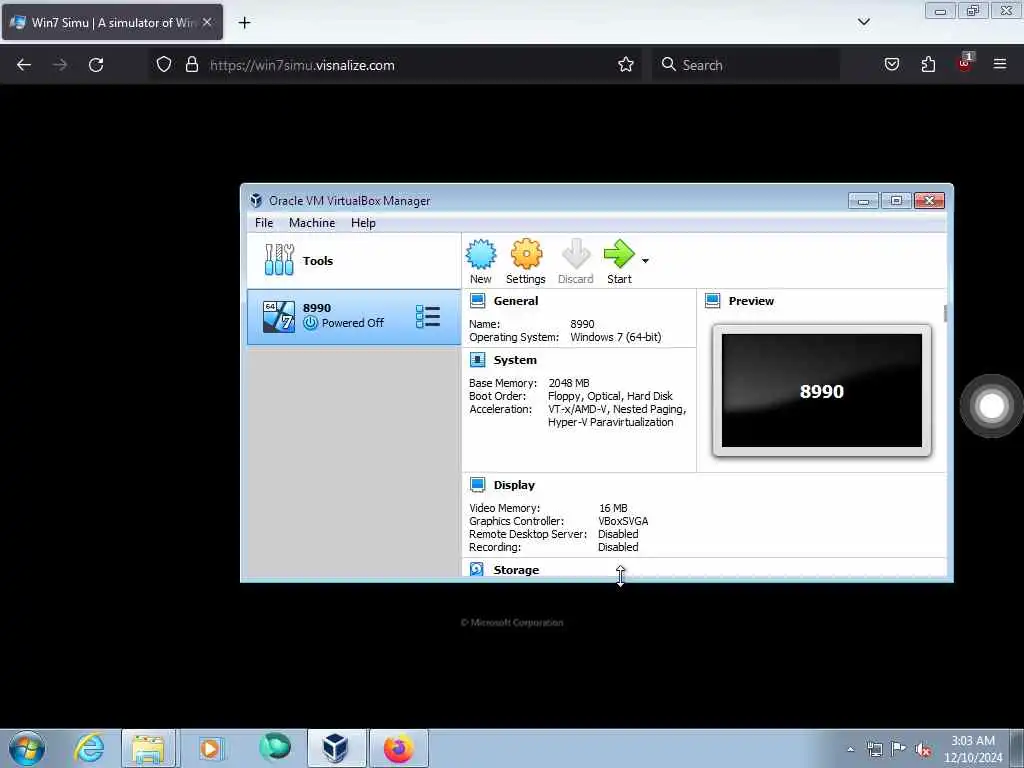The image size is (1024, 768).
Task: Click the Firefox taskbar icon
Action: [398, 748]
